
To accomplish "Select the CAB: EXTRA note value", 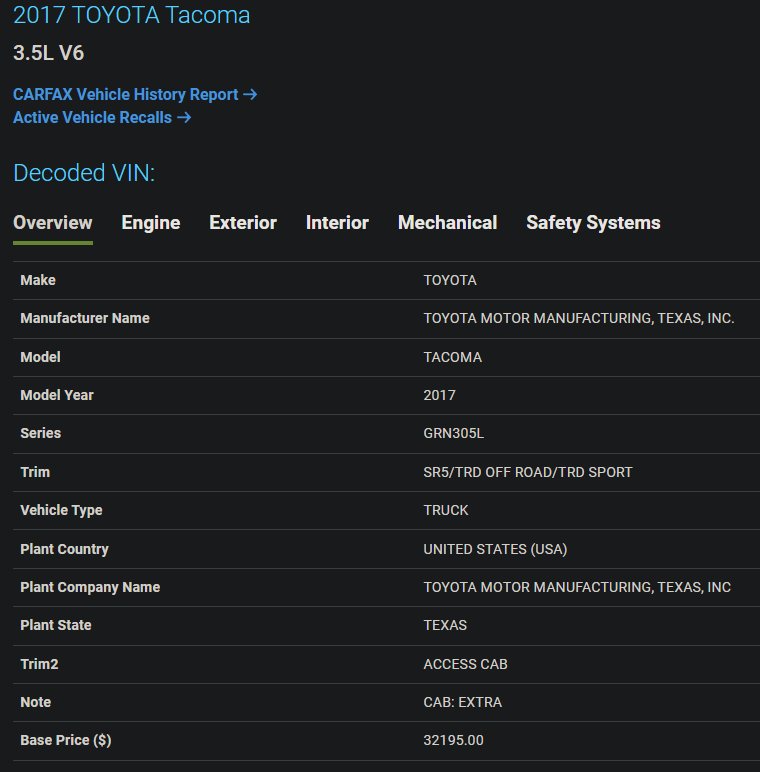I will coord(463,702).
